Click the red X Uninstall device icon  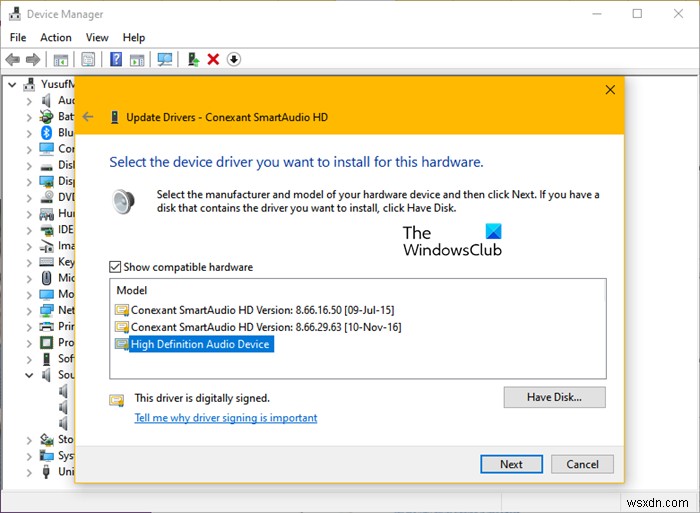coord(213,60)
